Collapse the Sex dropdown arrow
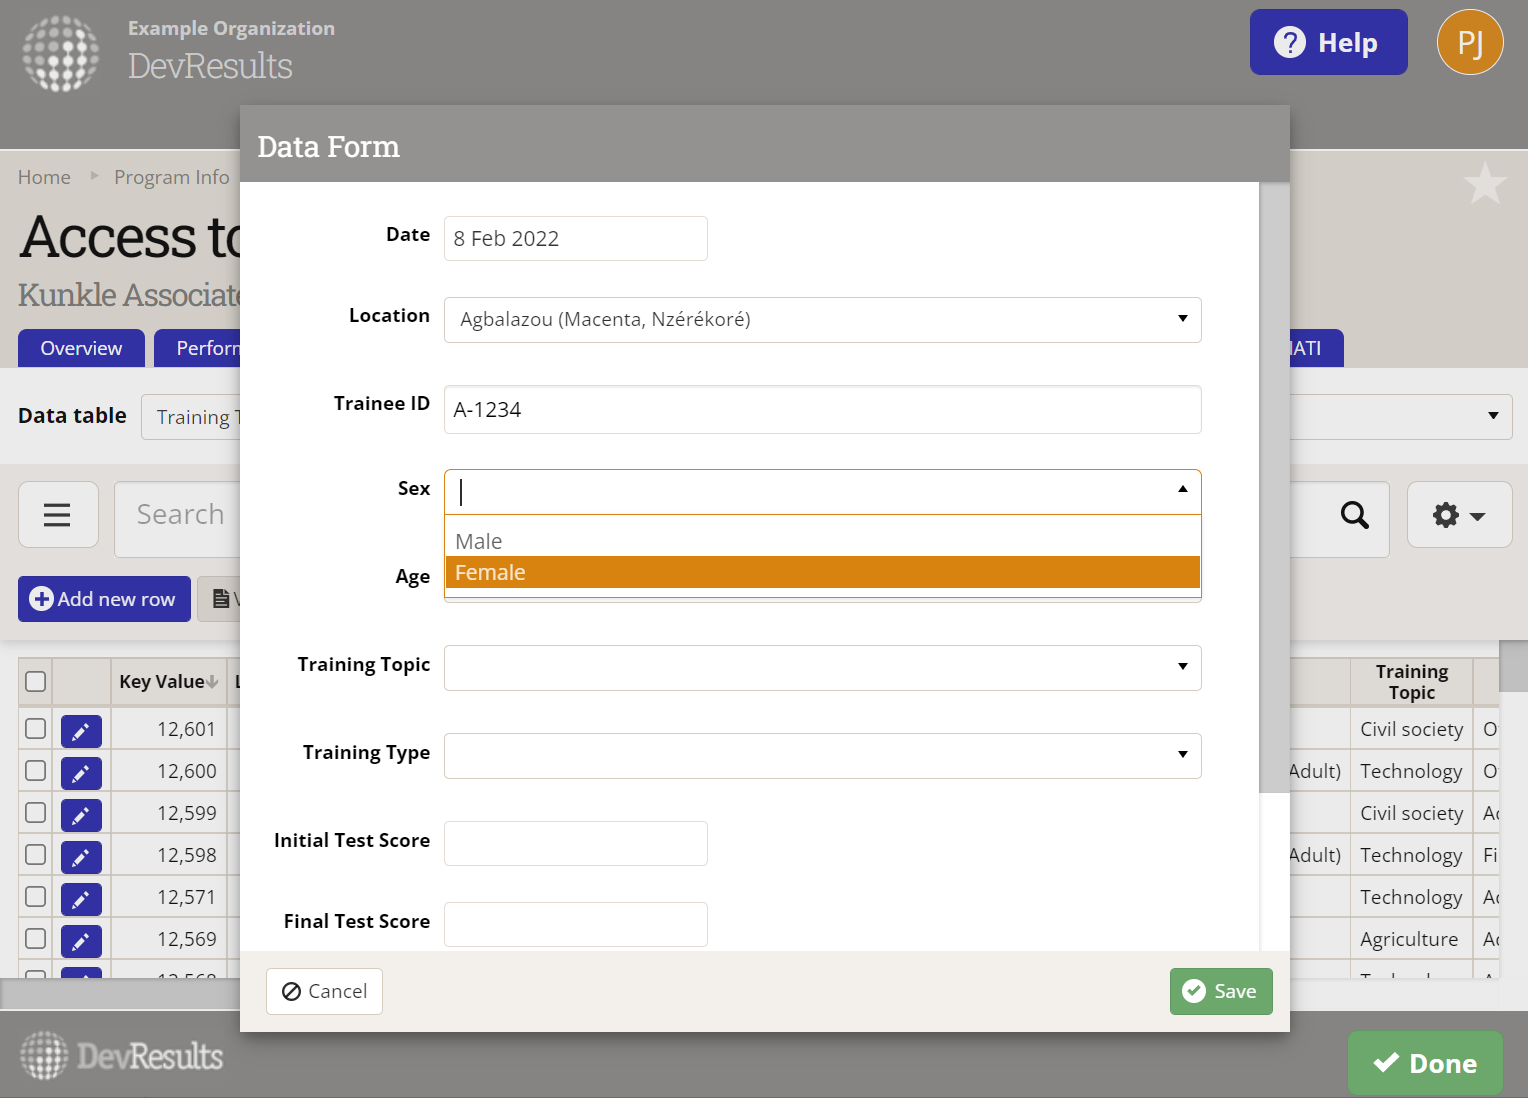Viewport: 1528px width, 1098px height. pyautogui.click(x=1183, y=489)
